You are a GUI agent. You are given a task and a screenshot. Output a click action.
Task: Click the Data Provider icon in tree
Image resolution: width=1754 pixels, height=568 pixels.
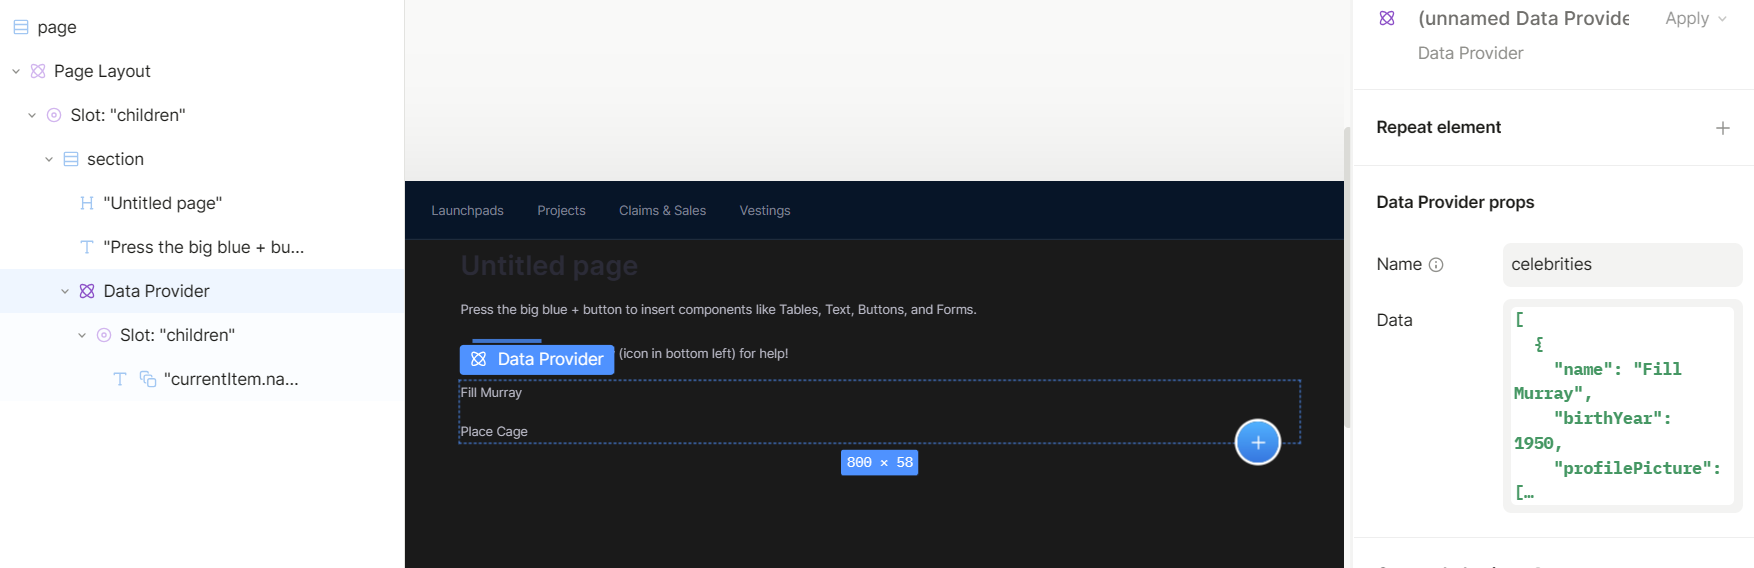pos(87,291)
